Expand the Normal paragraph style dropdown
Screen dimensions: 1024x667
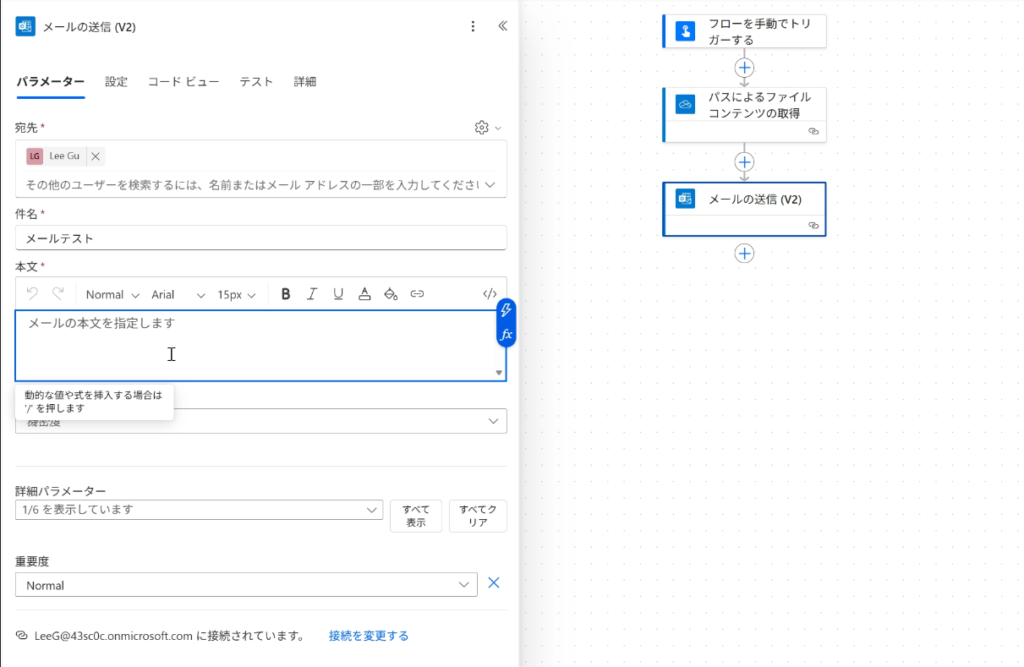tap(112, 295)
